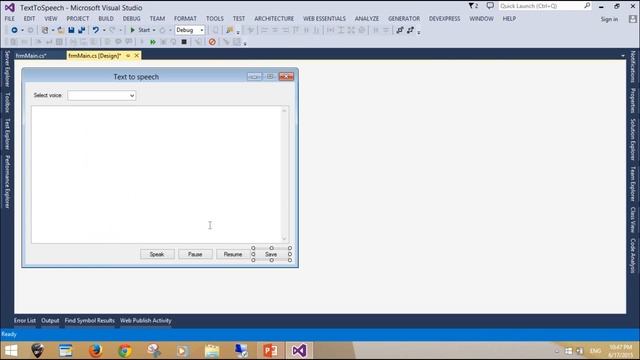Select the Speak button on form
This screenshot has width=640, height=360.
click(x=157, y=254)
